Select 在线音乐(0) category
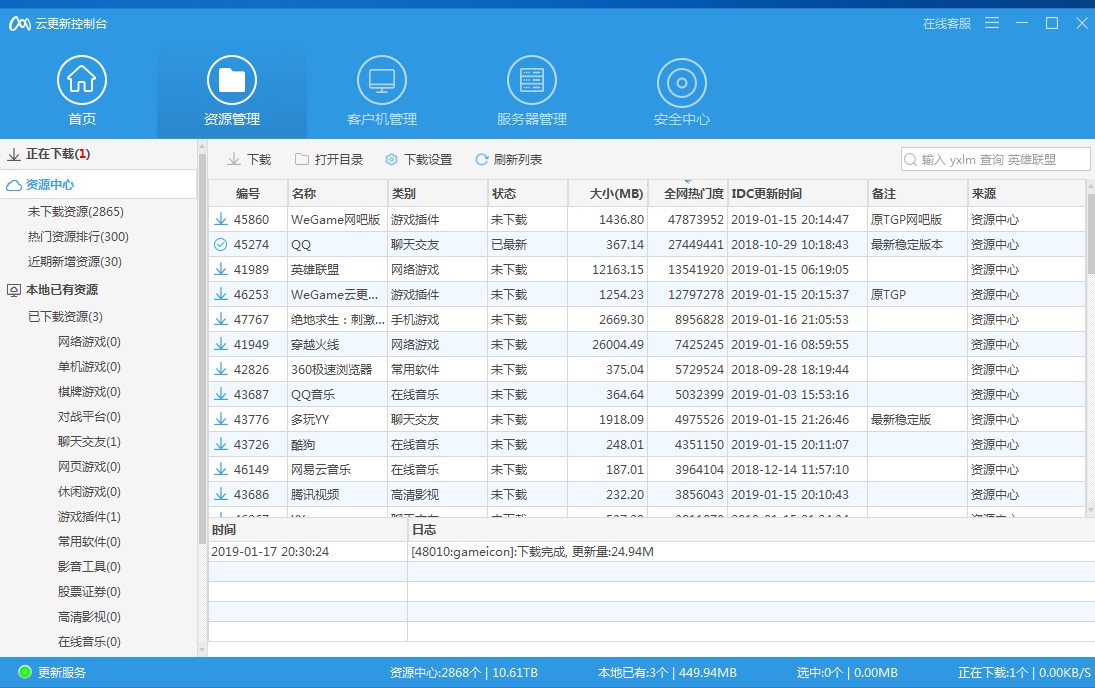Viewport: 1095px width, 688px height. (x=89, y=642)
